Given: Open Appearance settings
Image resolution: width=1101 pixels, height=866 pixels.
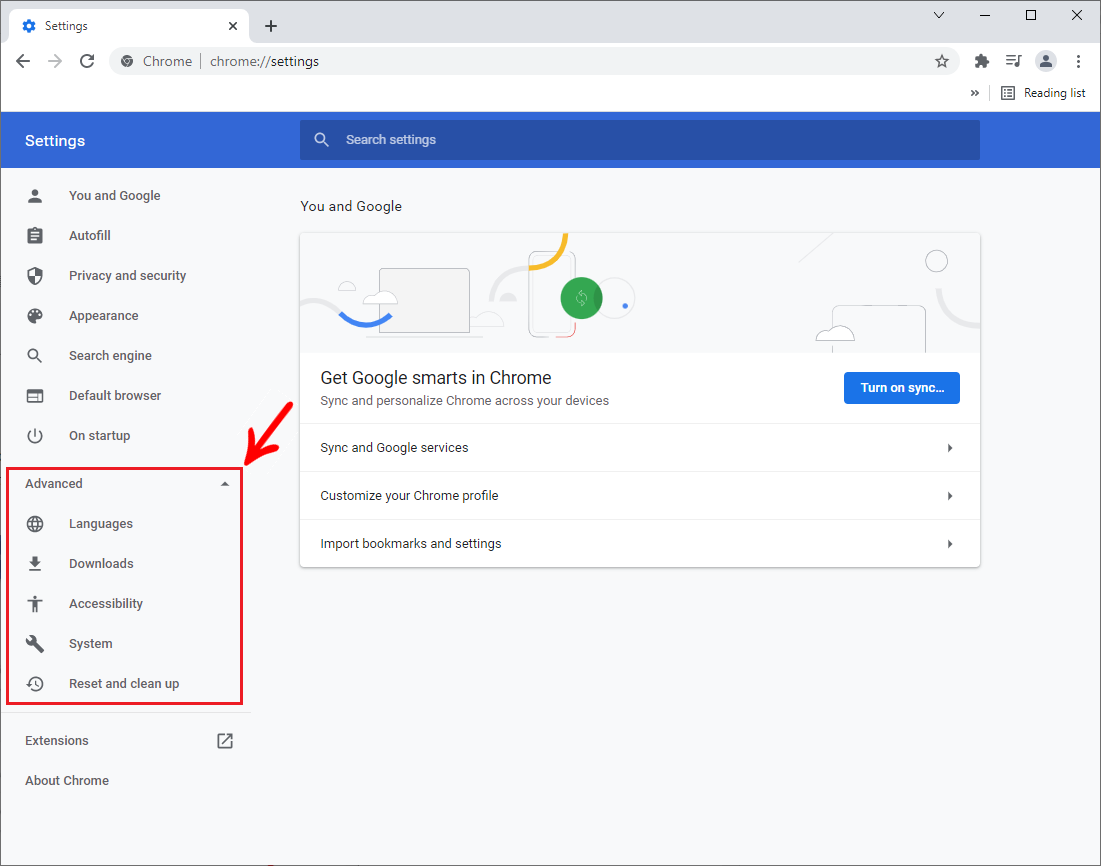Looking at the screenshot, I should [x=103, y=315].
